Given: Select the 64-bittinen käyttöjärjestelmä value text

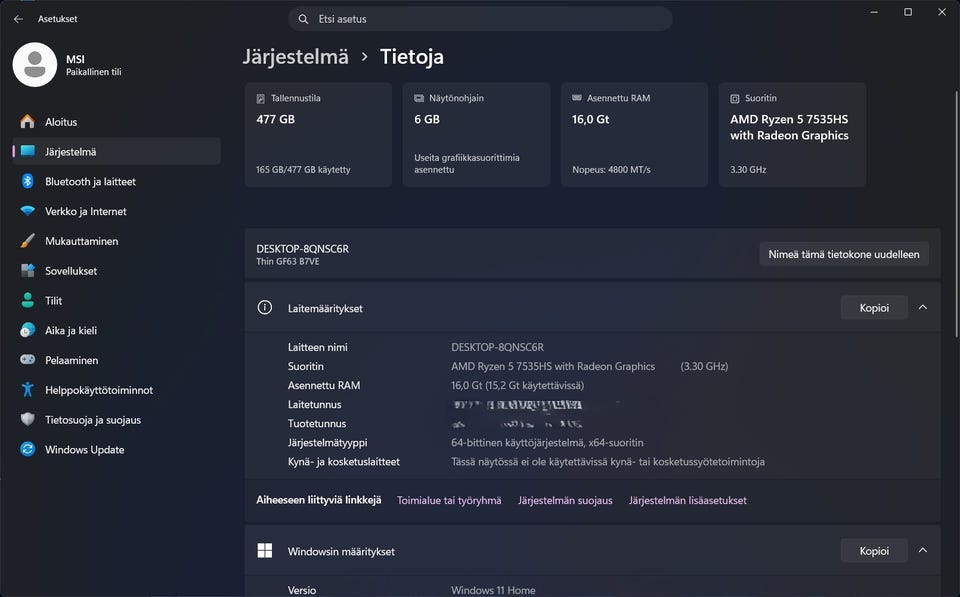Looking at the screenshot, I should (x=547, y=443).
